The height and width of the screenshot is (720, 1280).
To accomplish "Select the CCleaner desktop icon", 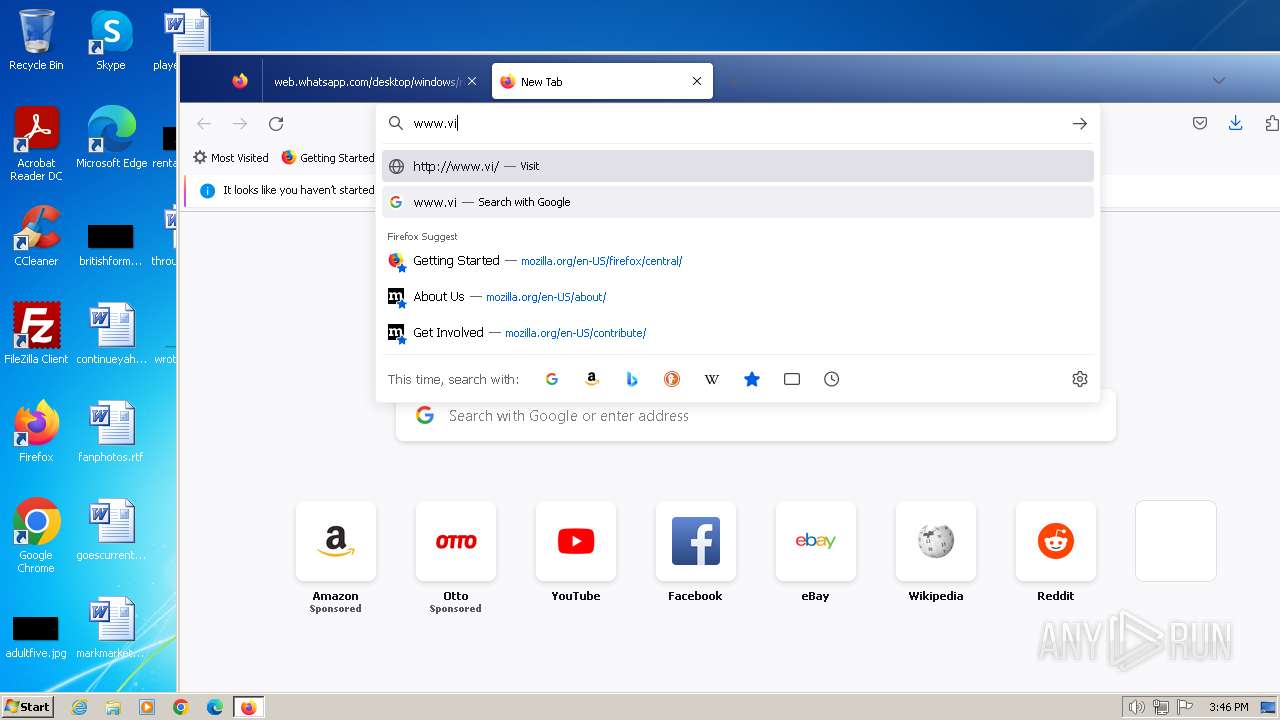I will click(36, 236).
